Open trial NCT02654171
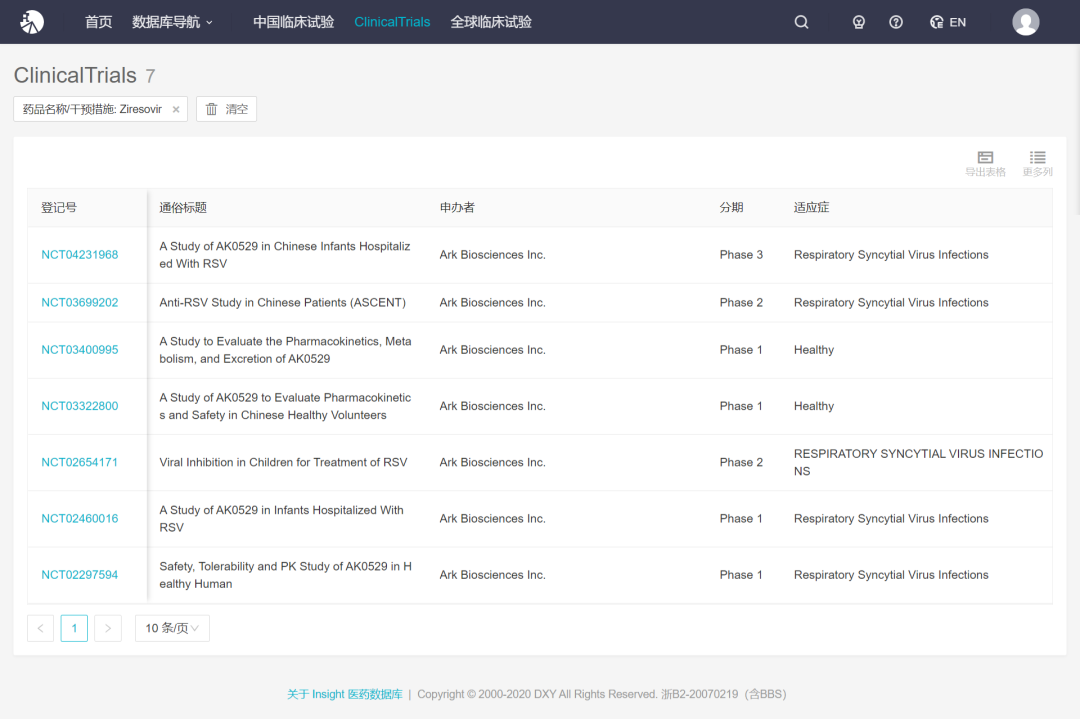Viewport: 1080px width, 719px height. point(80,462)
